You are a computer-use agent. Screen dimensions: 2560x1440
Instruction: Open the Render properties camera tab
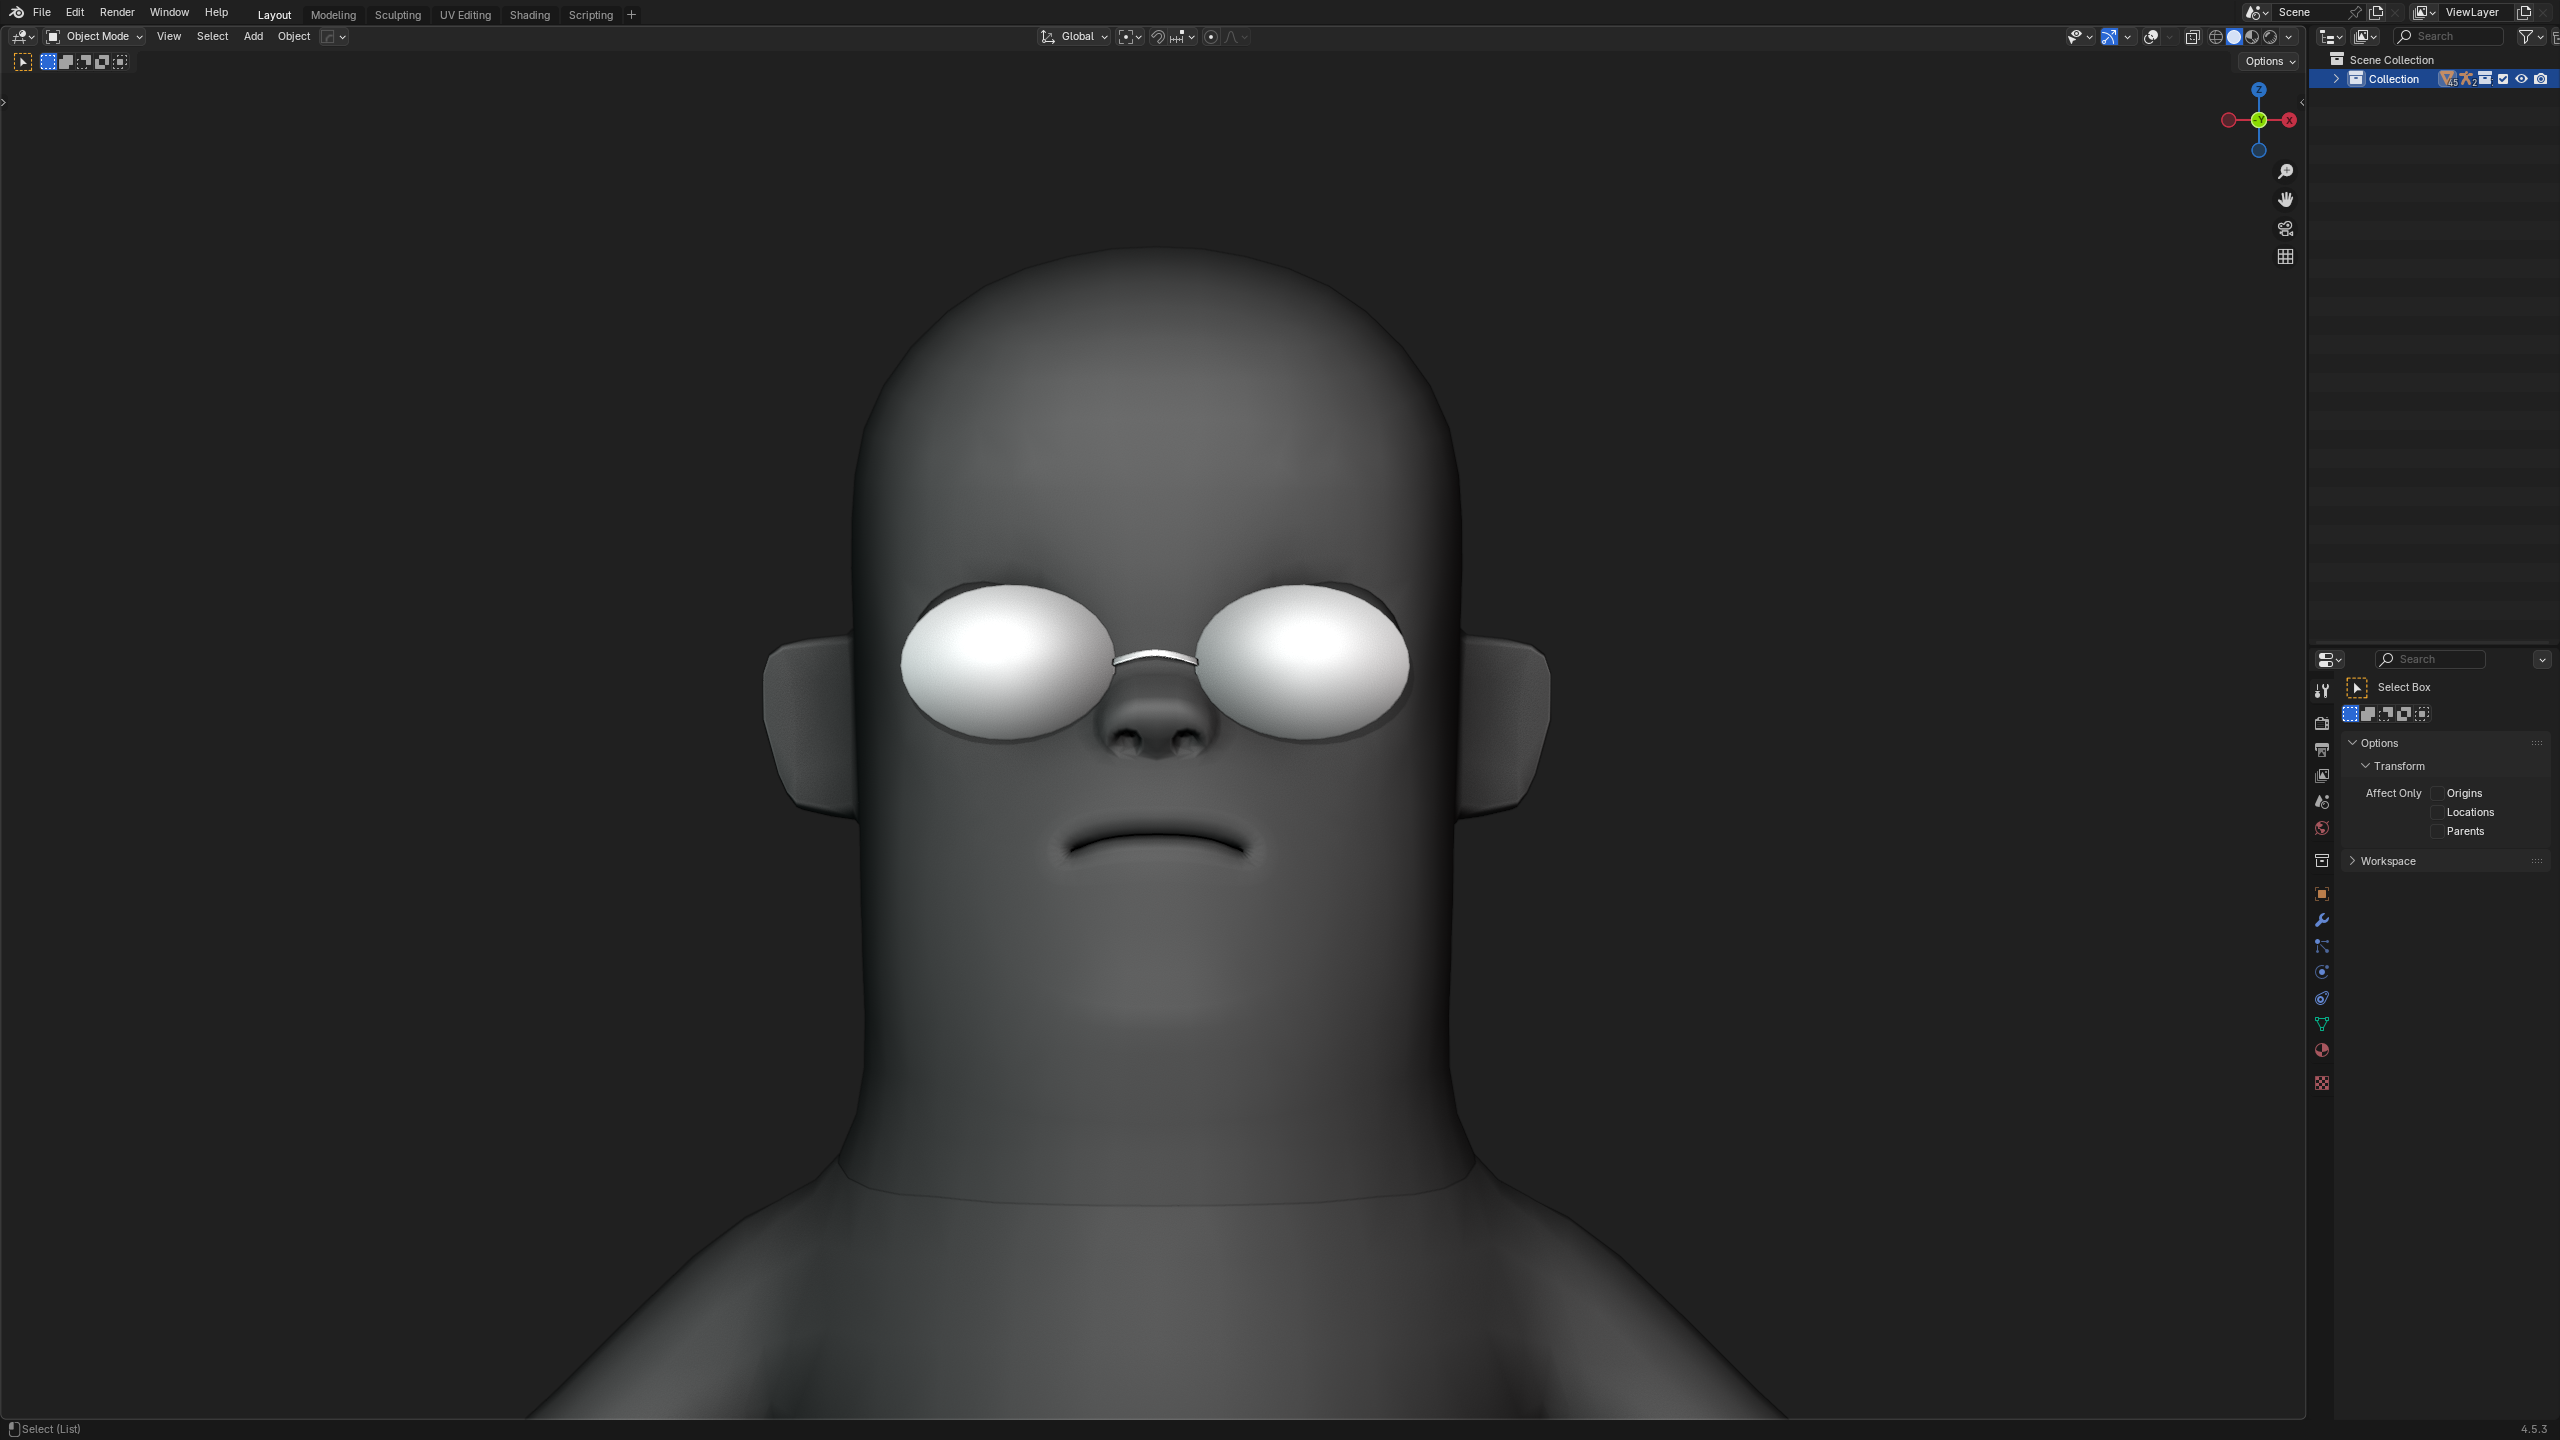(x=2322, y=723)
